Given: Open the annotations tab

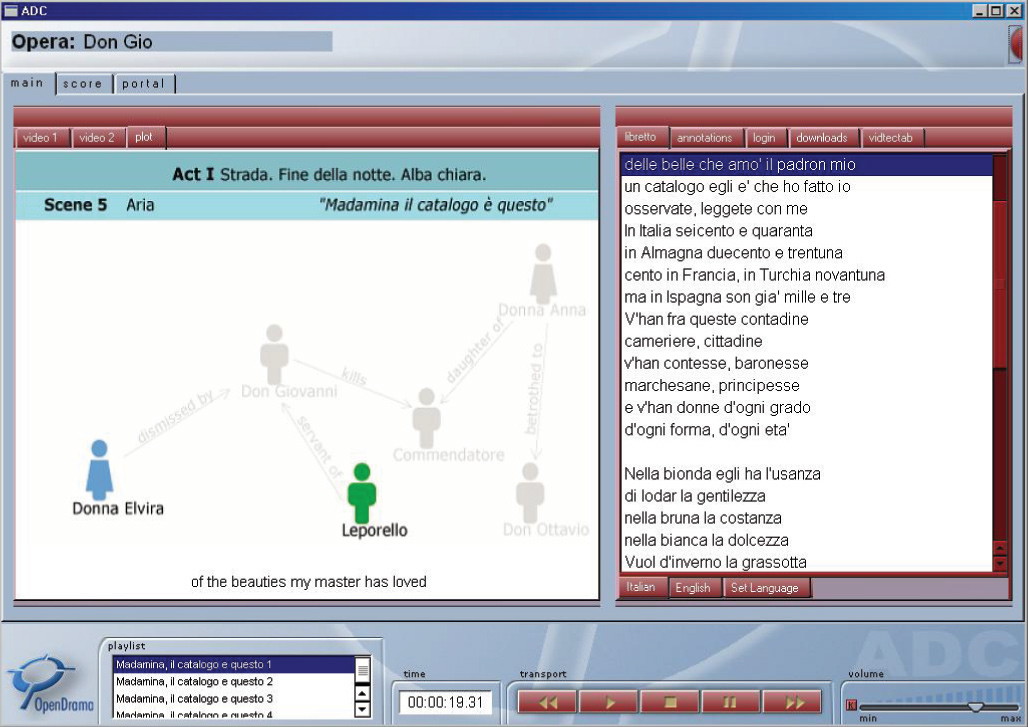Looking at the screenshot, I should point(704,138).
